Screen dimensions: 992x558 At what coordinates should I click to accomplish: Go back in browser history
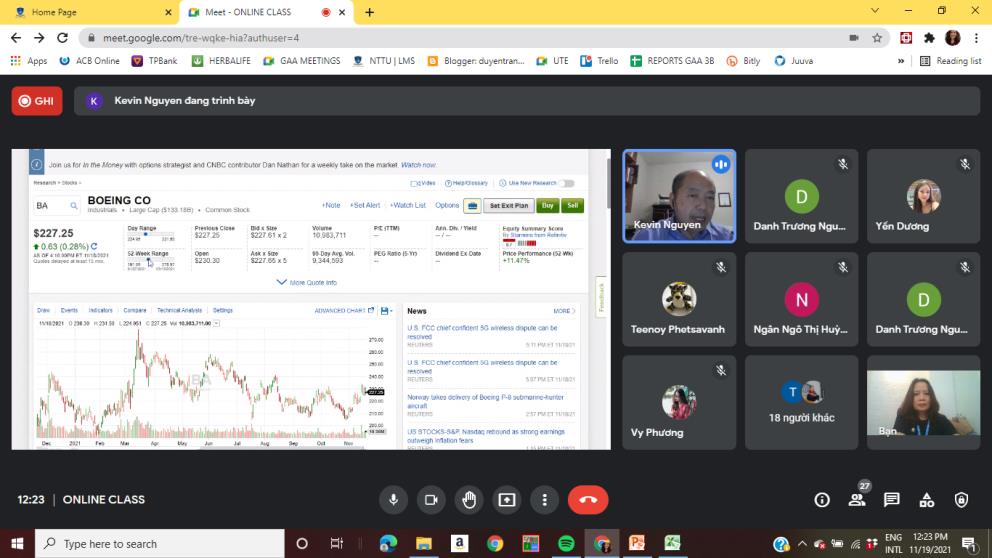(16, 38)
